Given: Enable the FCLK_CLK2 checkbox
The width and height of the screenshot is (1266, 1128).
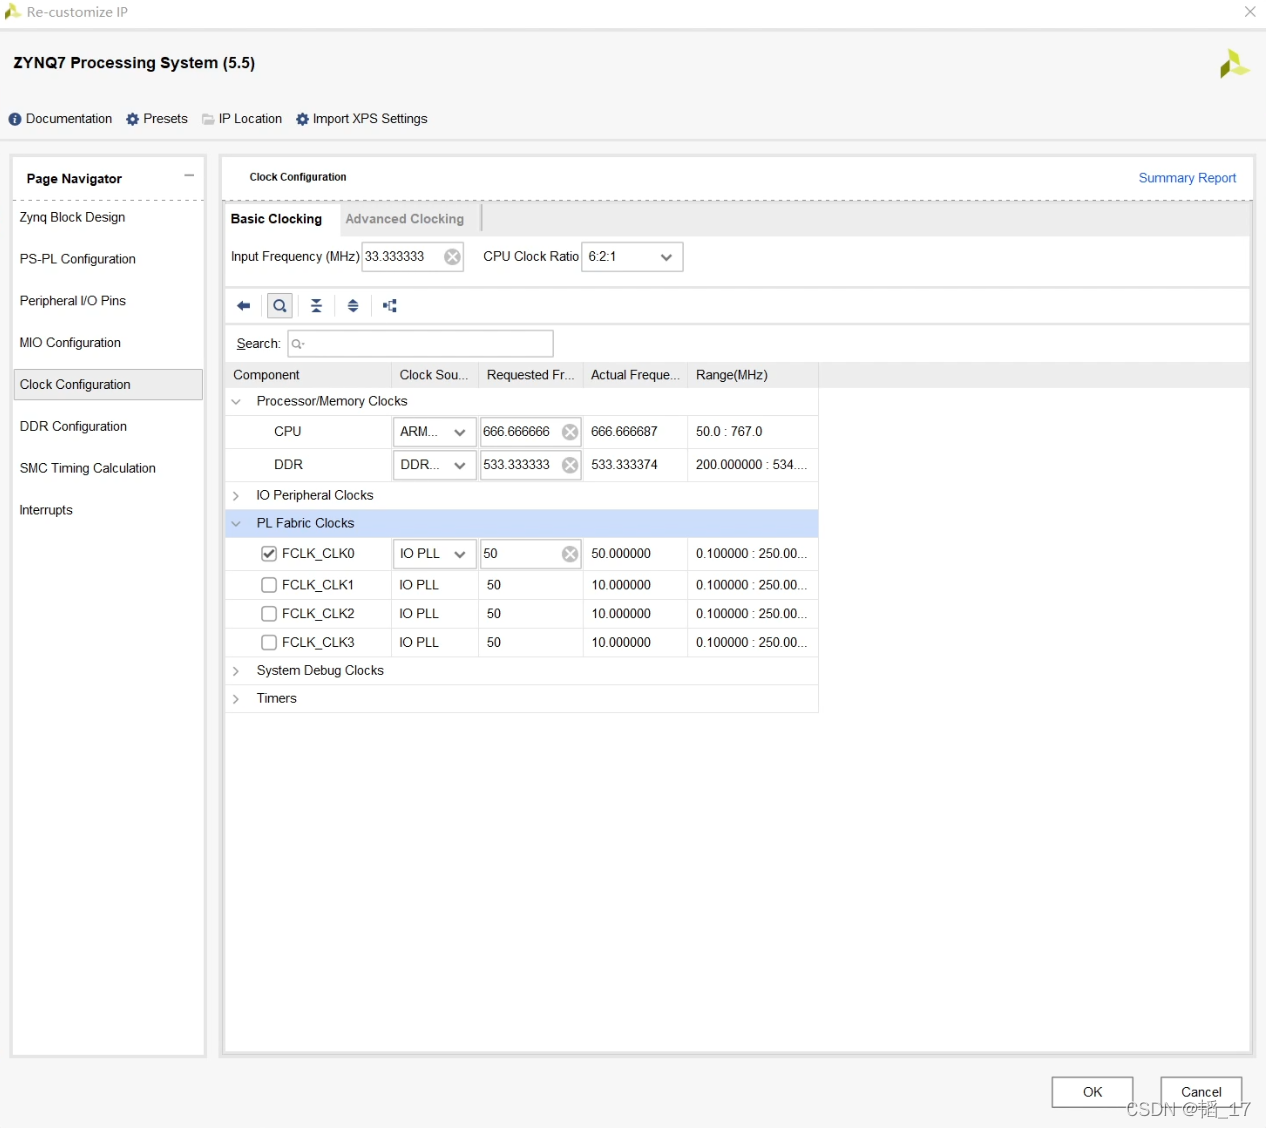Looking at the screenshot, I should point(269,614).
